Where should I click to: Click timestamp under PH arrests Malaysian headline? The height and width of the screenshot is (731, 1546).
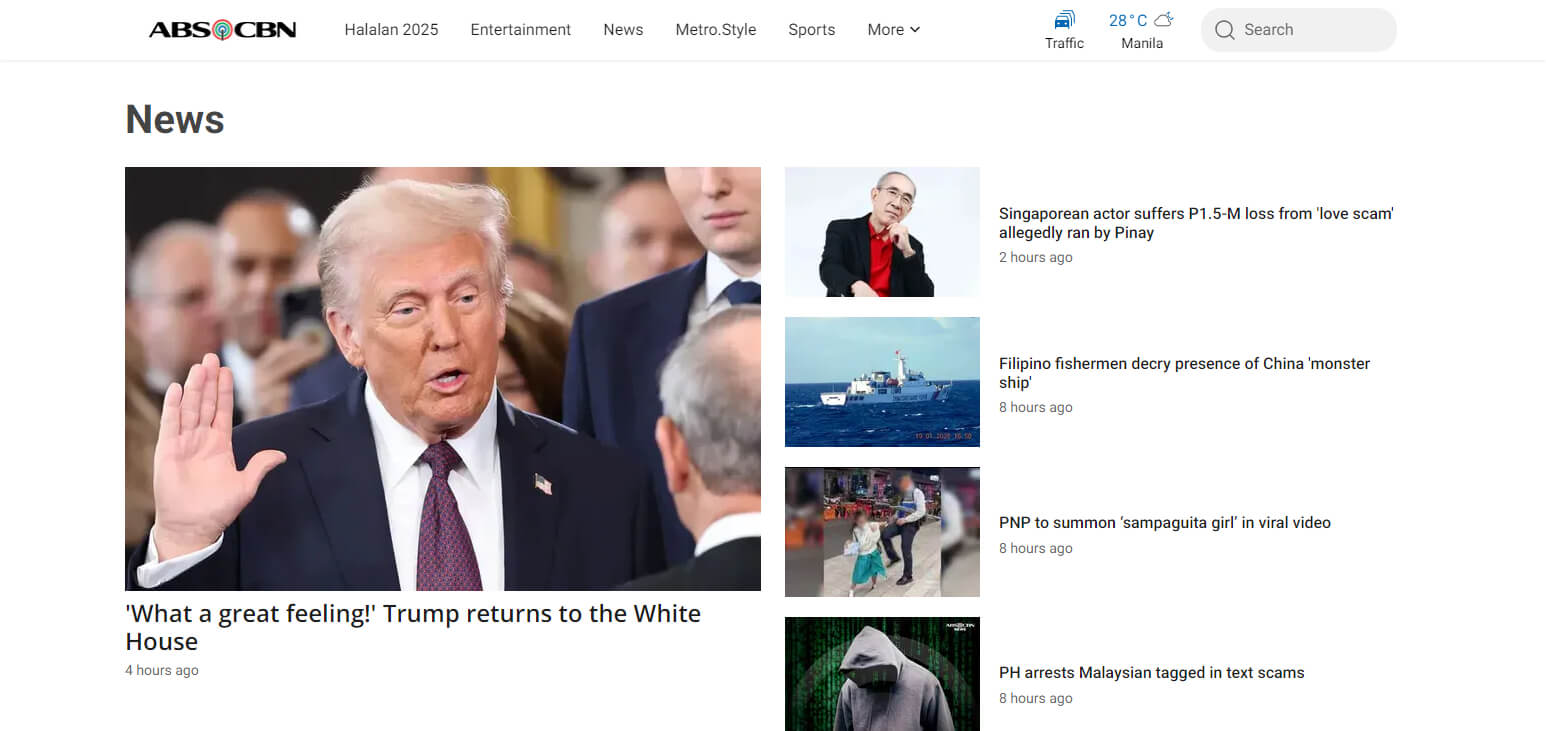pyautogui.click(x=1036, y=698)
